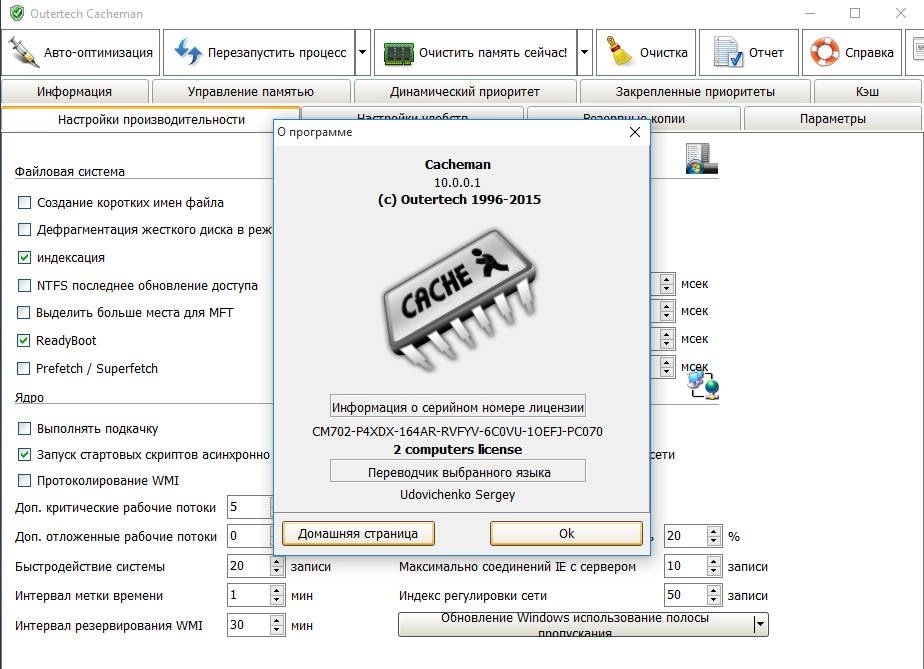Adjust spinner for Индекс регулировки сети
Viewport: 924px width, 669px height.
[714, 595]
